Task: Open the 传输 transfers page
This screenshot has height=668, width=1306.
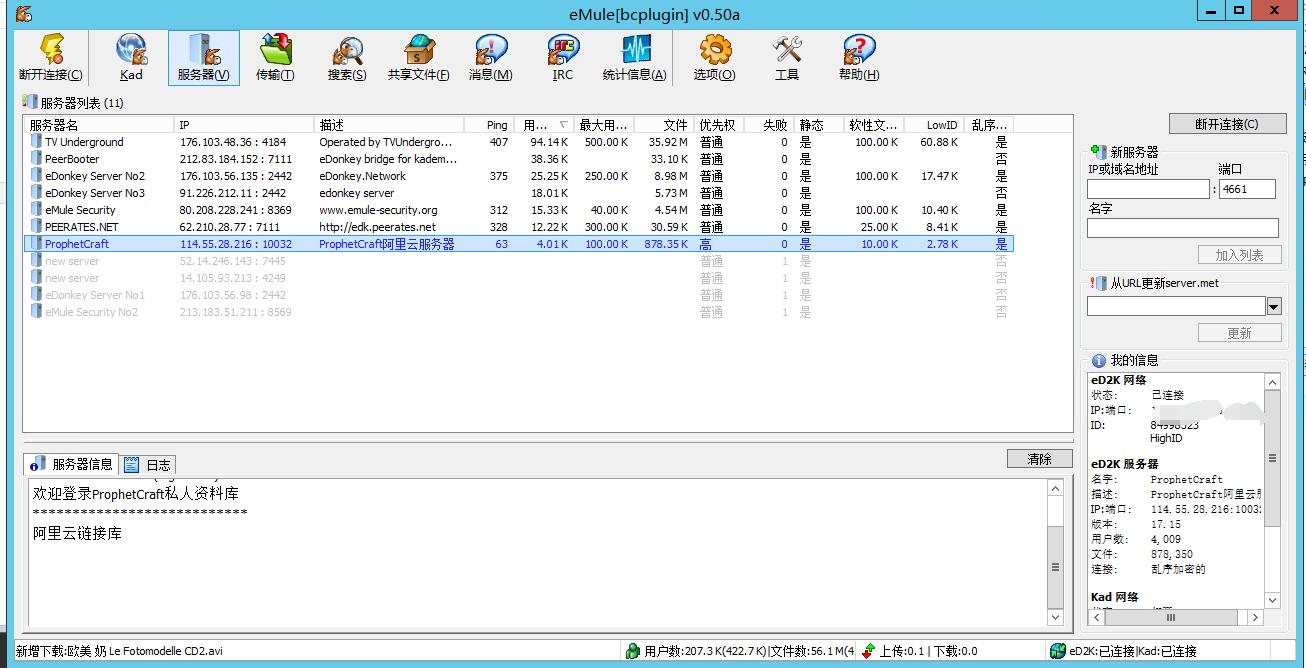Action: [275, 57]
